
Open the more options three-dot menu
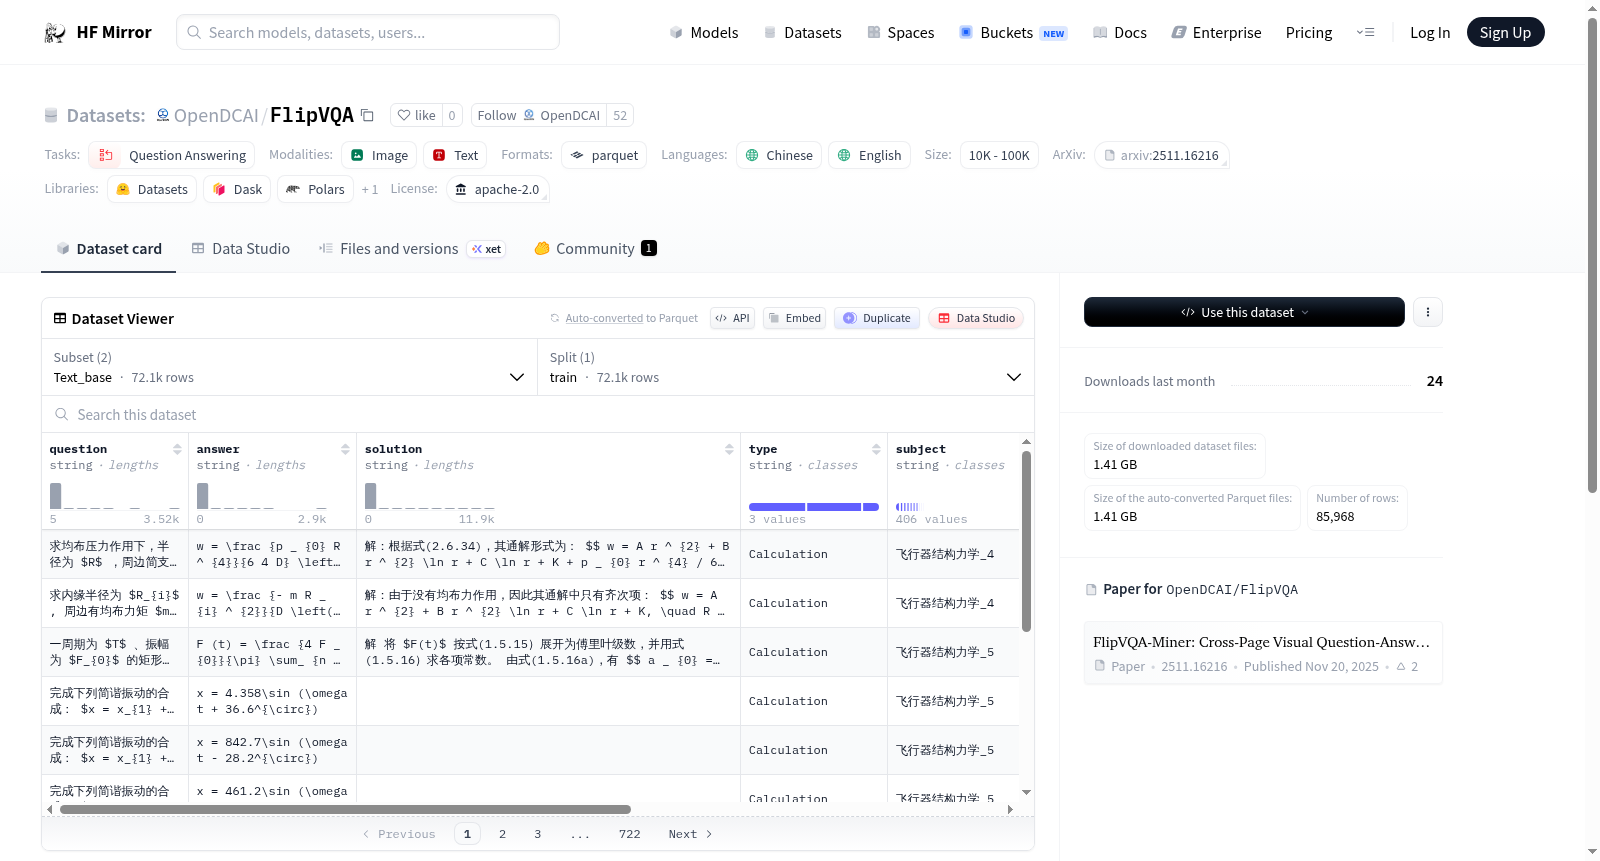coord(1427,312)
